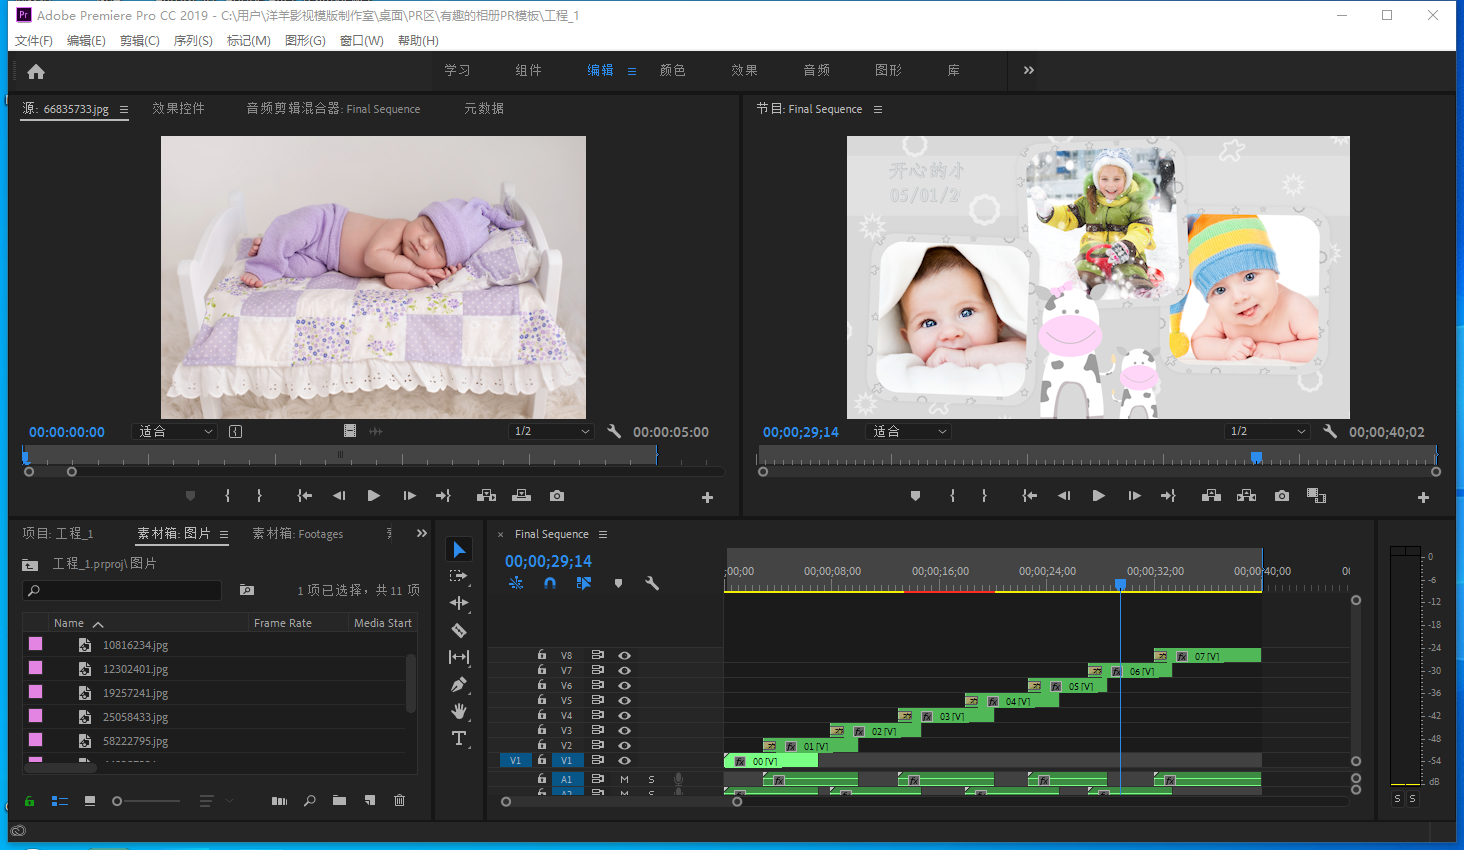
Task: Click the New Bin folder icon
Action: pos(340,800)
